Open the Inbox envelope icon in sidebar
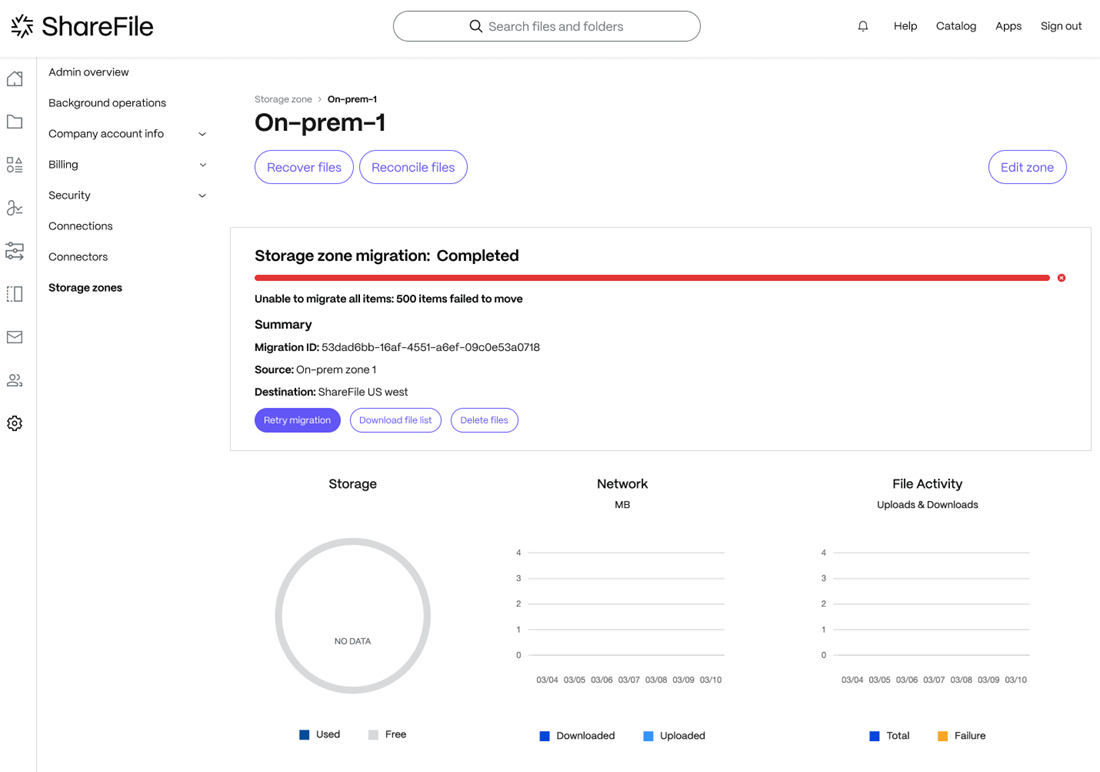The width and height of the screenshot is (1100, 772). pyautogui.click(x=15, y=337)
